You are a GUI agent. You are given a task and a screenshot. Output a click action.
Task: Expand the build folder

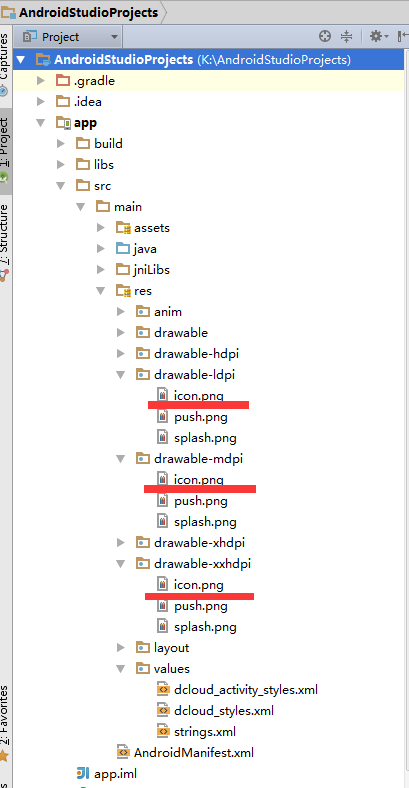(61, 144)
